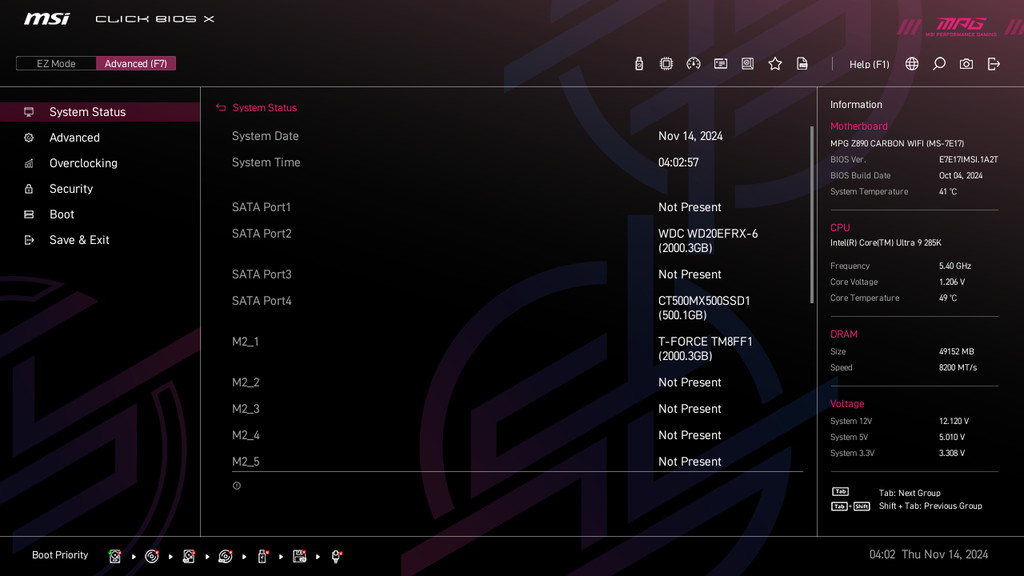This screenshot has width=1024, height=576.
Task: Click the 8200 MT/s DRAM speed
Action: (958, 368)
